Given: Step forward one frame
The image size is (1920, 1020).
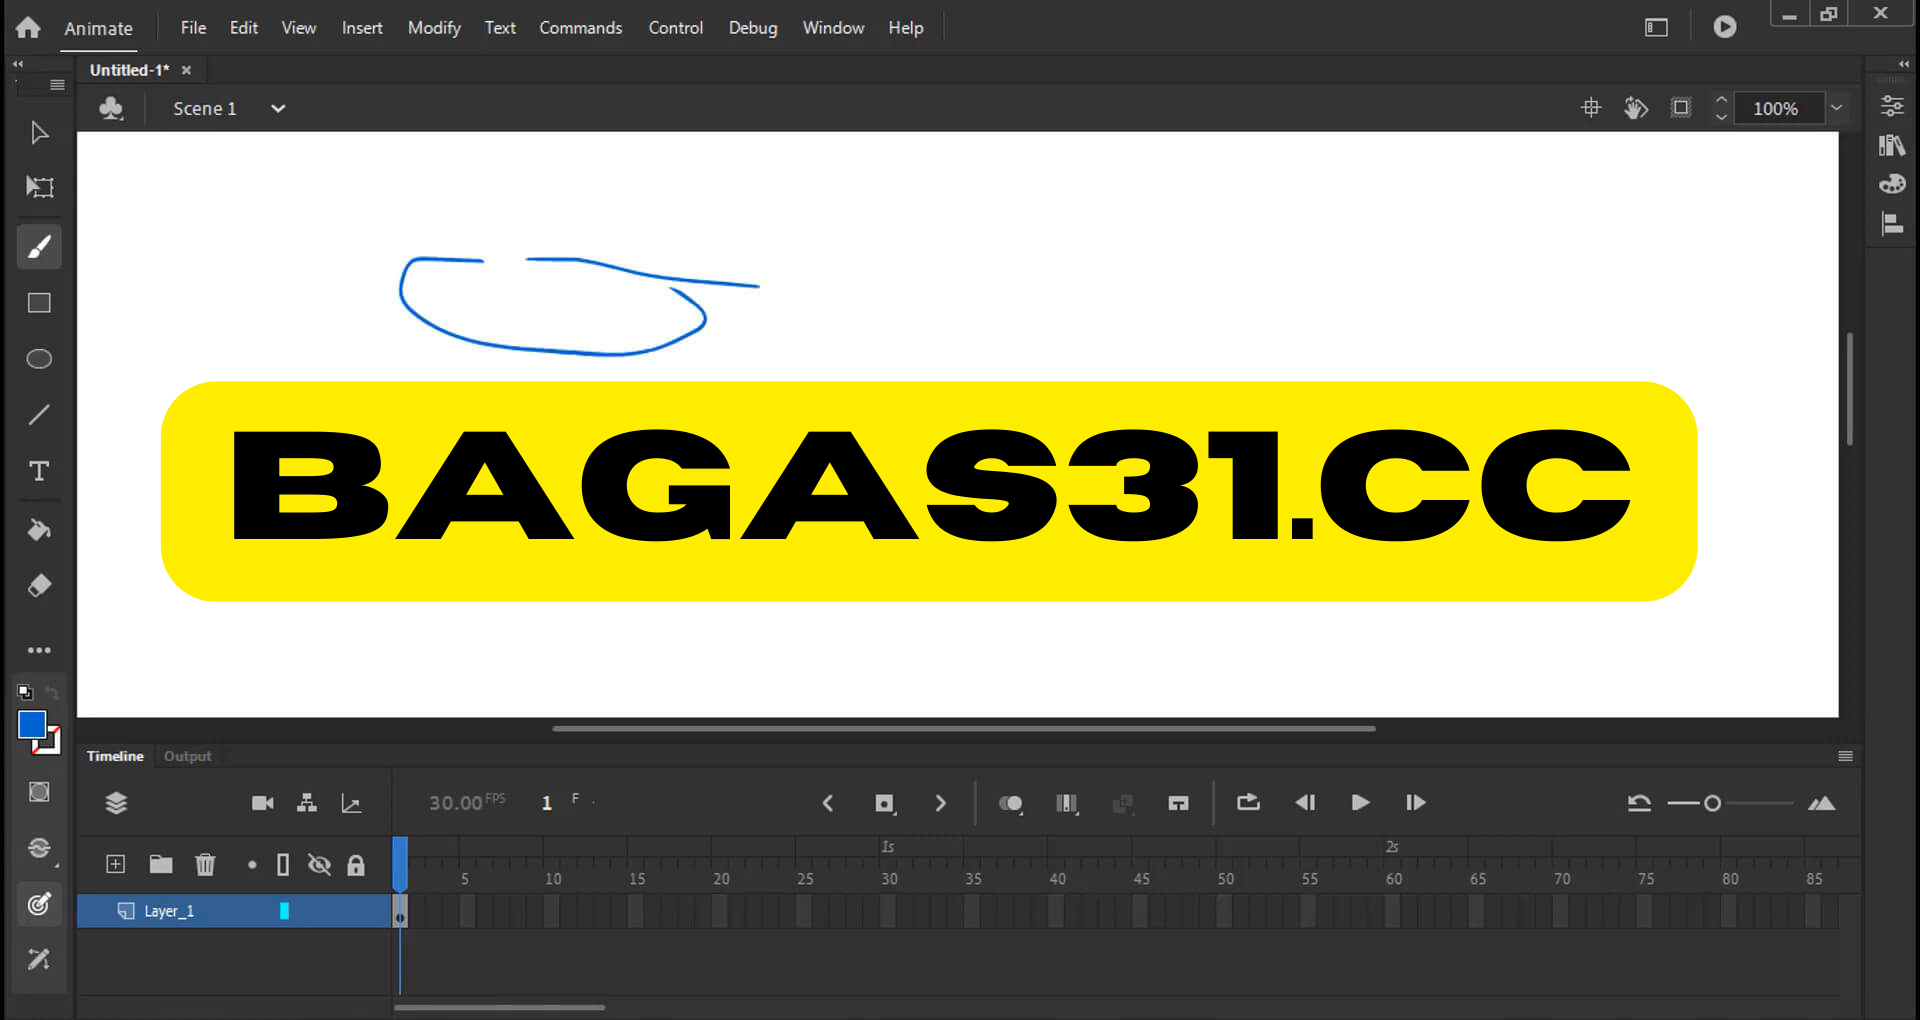Looking at the screenshot, I should (1415, 802).
